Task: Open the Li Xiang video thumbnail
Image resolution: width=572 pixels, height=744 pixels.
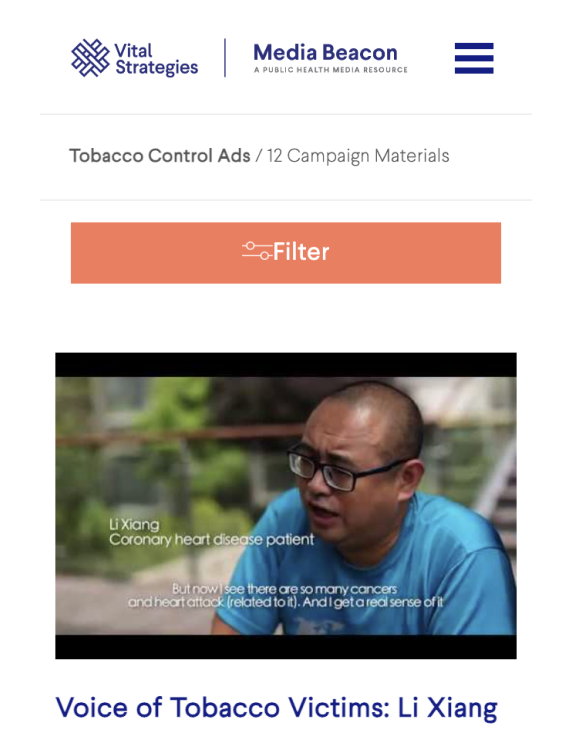Action: click(x=286, y=505)
